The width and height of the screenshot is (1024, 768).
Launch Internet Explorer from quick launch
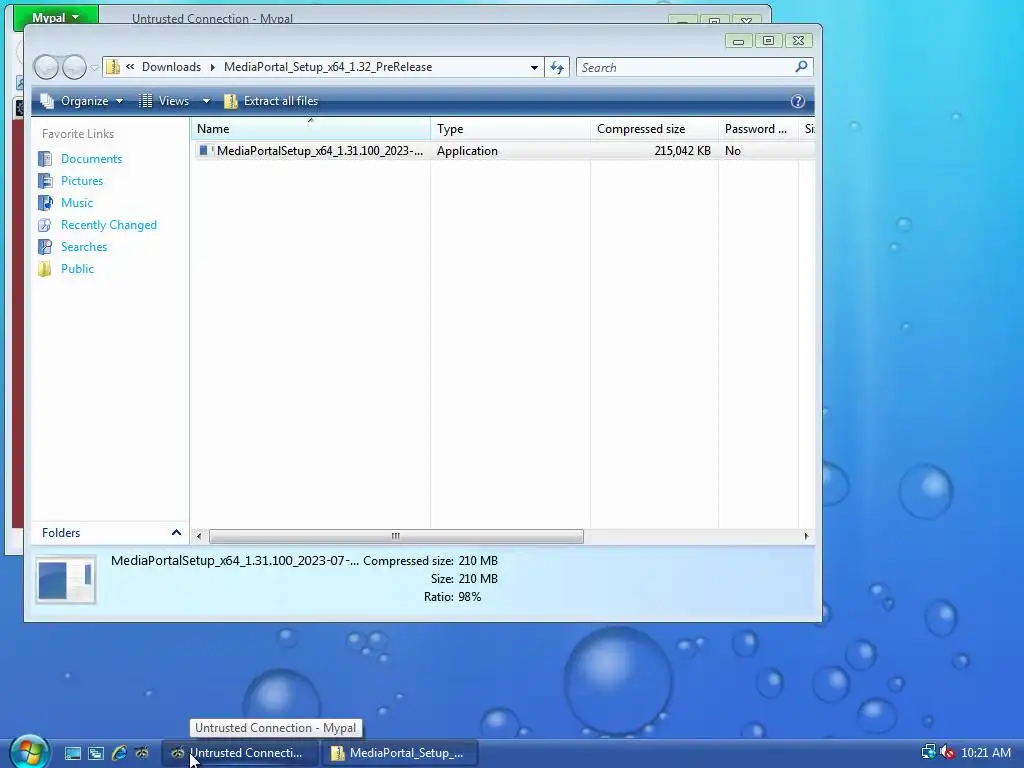(x=119, y=753)
